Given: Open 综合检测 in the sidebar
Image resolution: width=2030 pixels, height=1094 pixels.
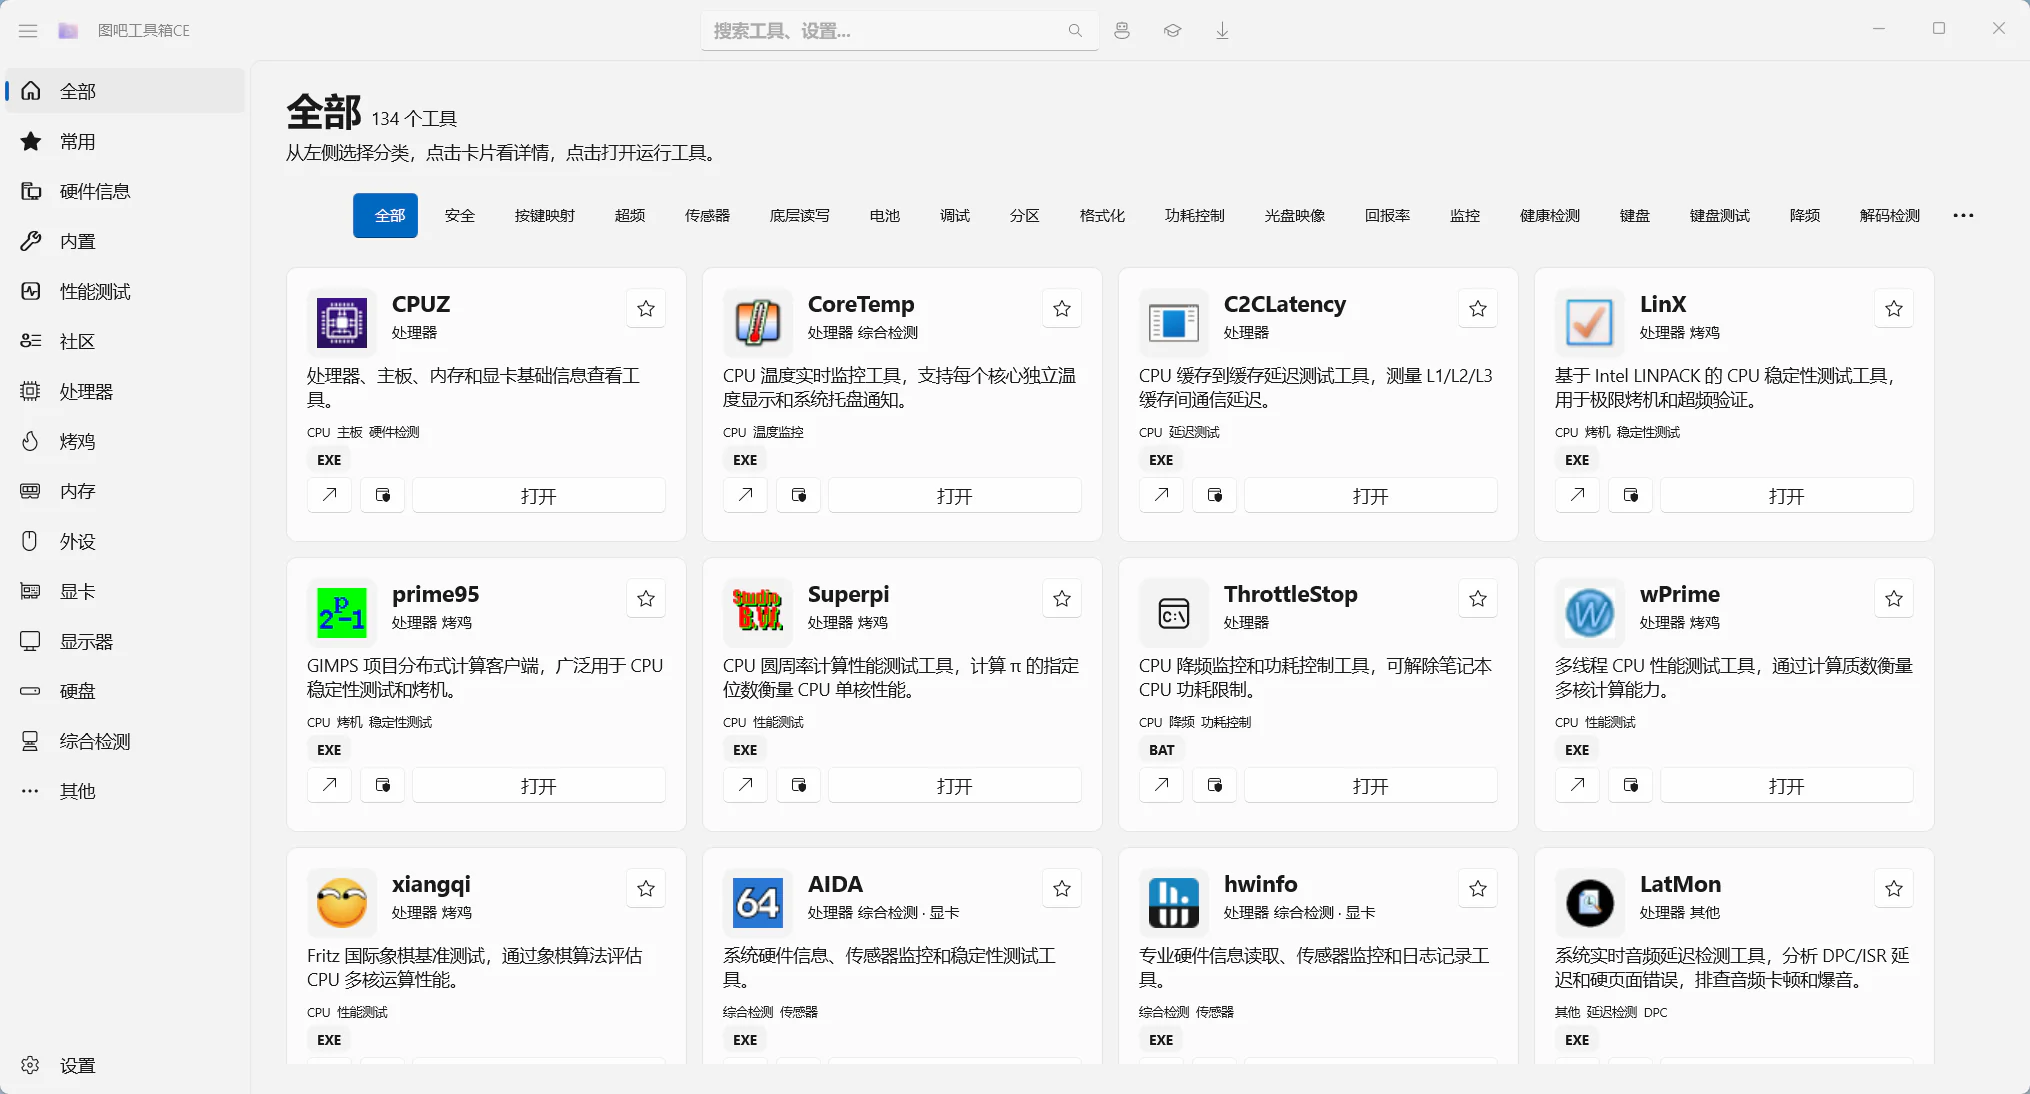Looking at the screenshot, I should (x=125, y=741).
